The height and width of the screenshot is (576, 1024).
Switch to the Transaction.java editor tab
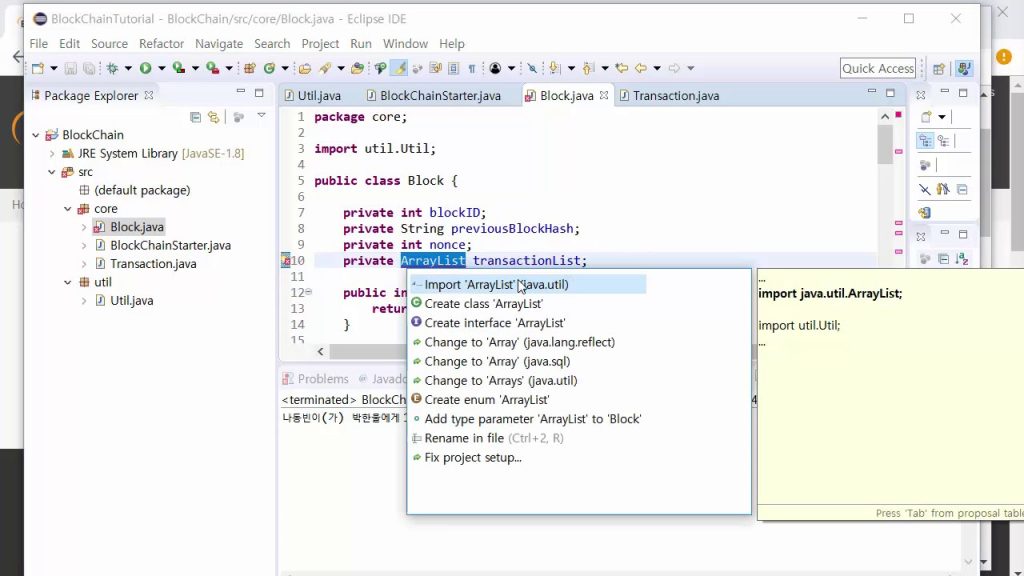click(x=669, y=95)
